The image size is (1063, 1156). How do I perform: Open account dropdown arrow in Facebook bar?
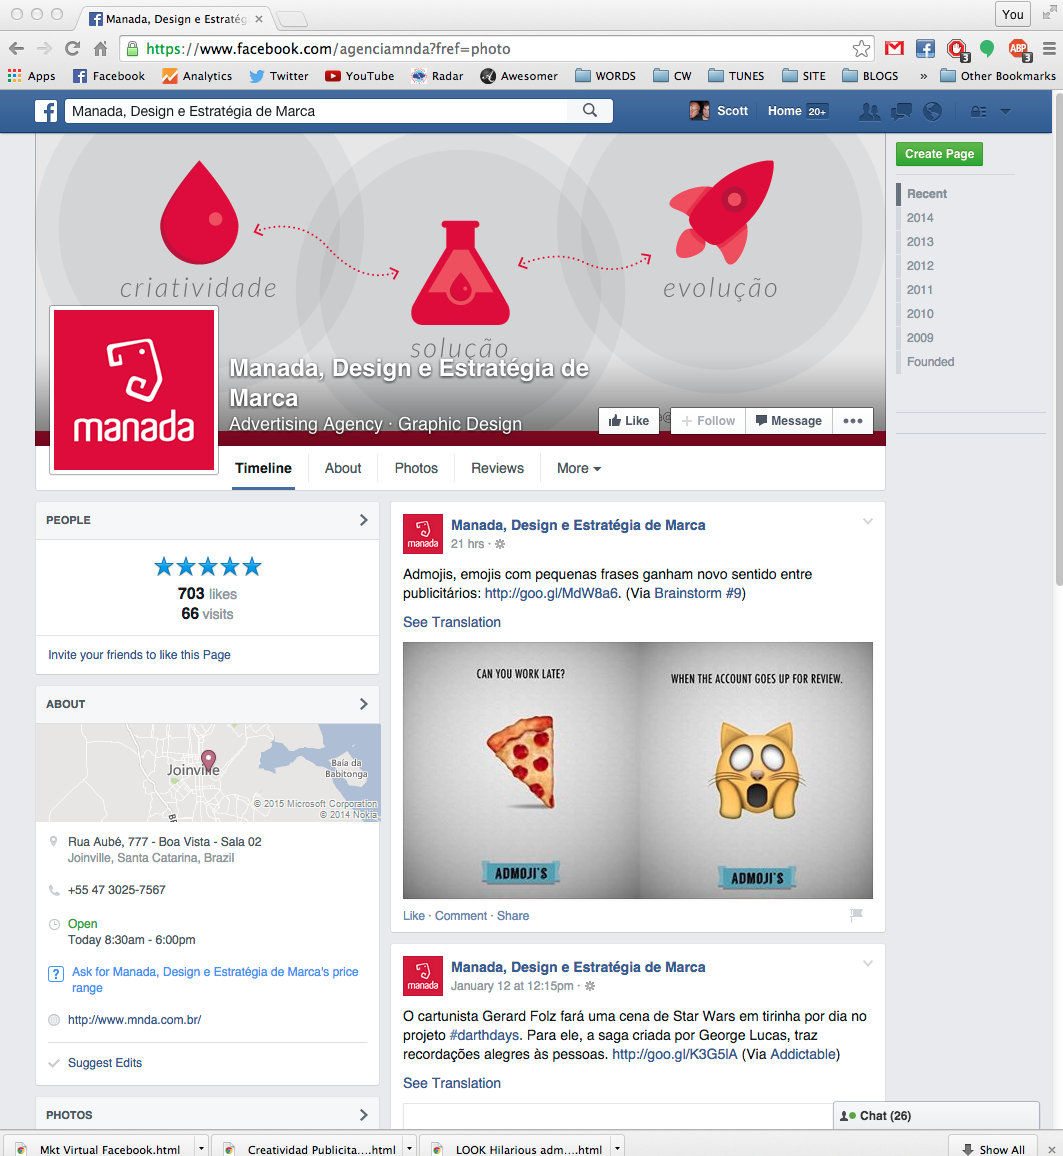pyautogui.click(x=1005, y=111)
